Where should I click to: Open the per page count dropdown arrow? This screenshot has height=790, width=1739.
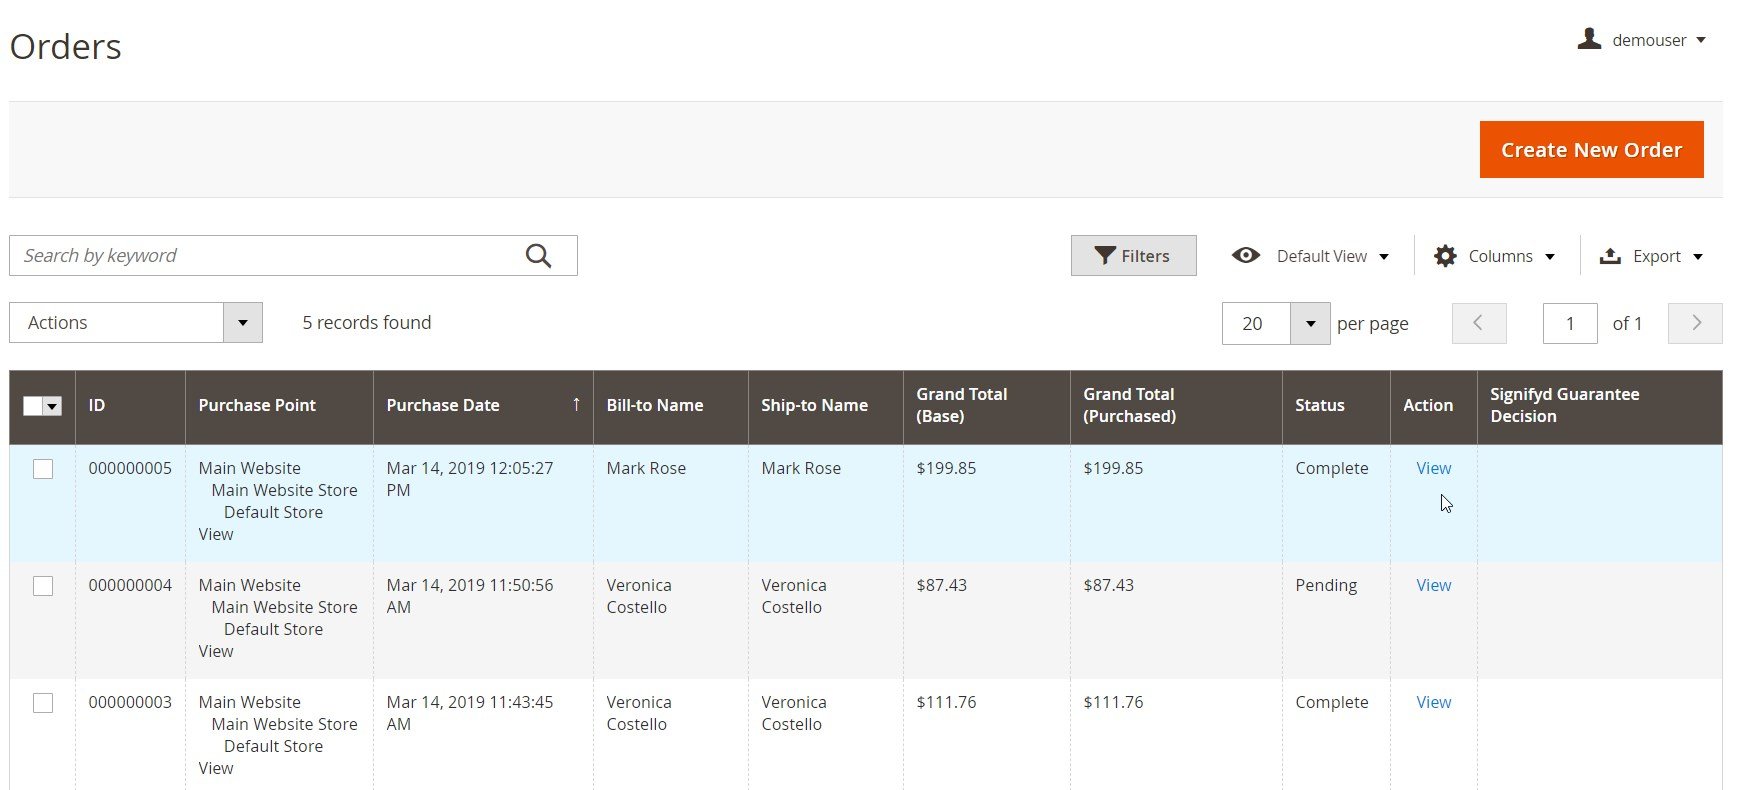[1310, 323]
